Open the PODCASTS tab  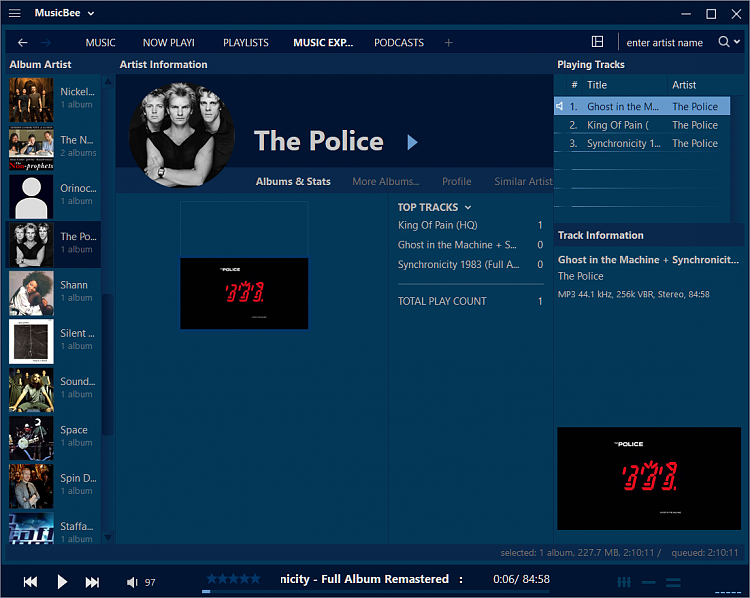399,43
